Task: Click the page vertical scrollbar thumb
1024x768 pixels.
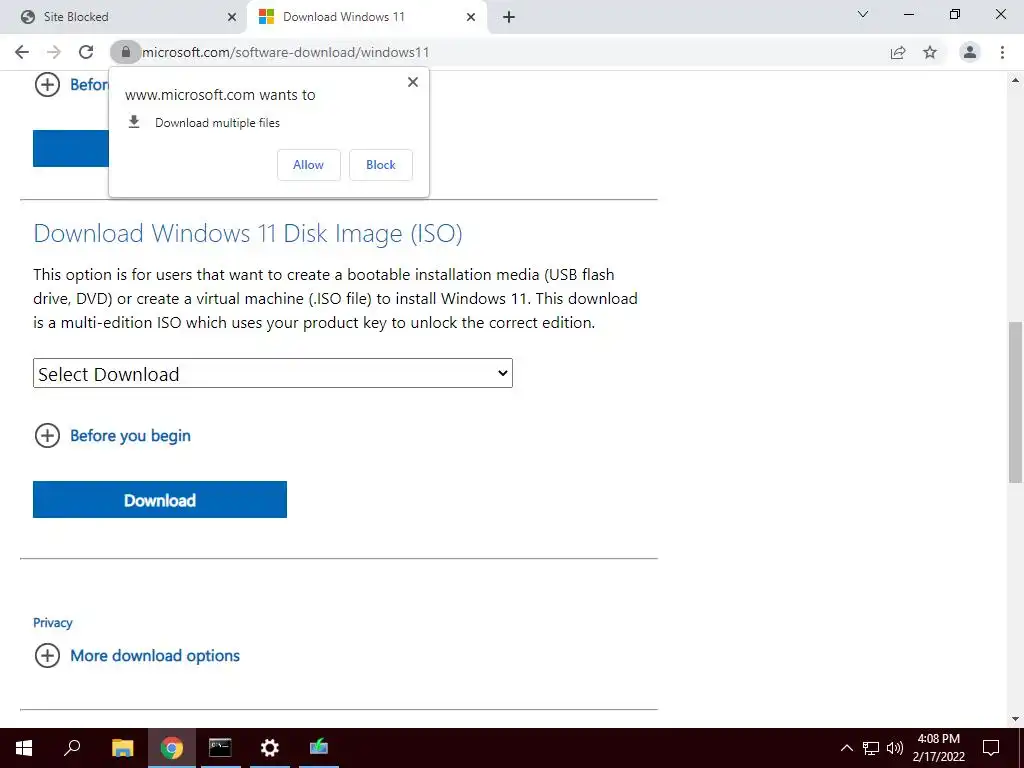Action: (1015, 402)
